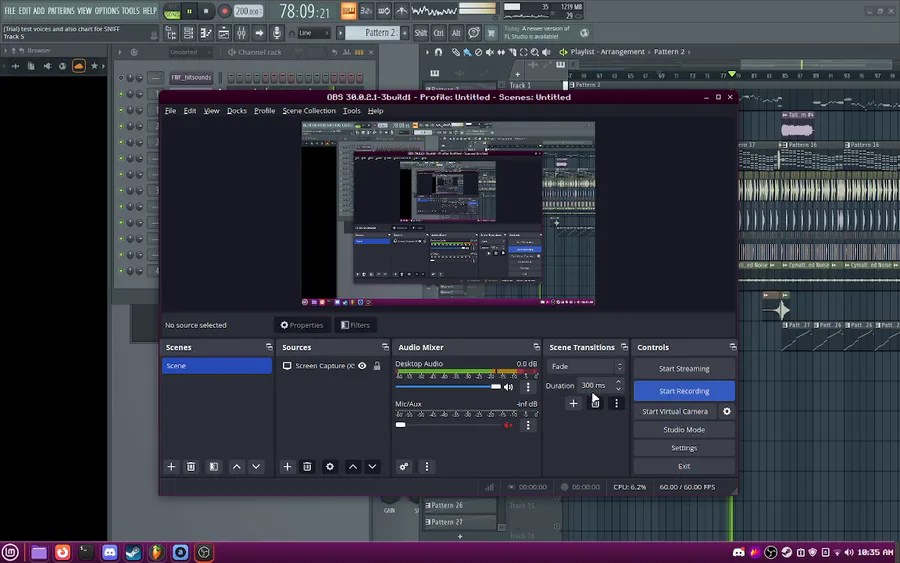Click Start Virtual Camera button
The height and width of the screenshot is (563, 900).
pyautogui.click(x=675, y=411)
